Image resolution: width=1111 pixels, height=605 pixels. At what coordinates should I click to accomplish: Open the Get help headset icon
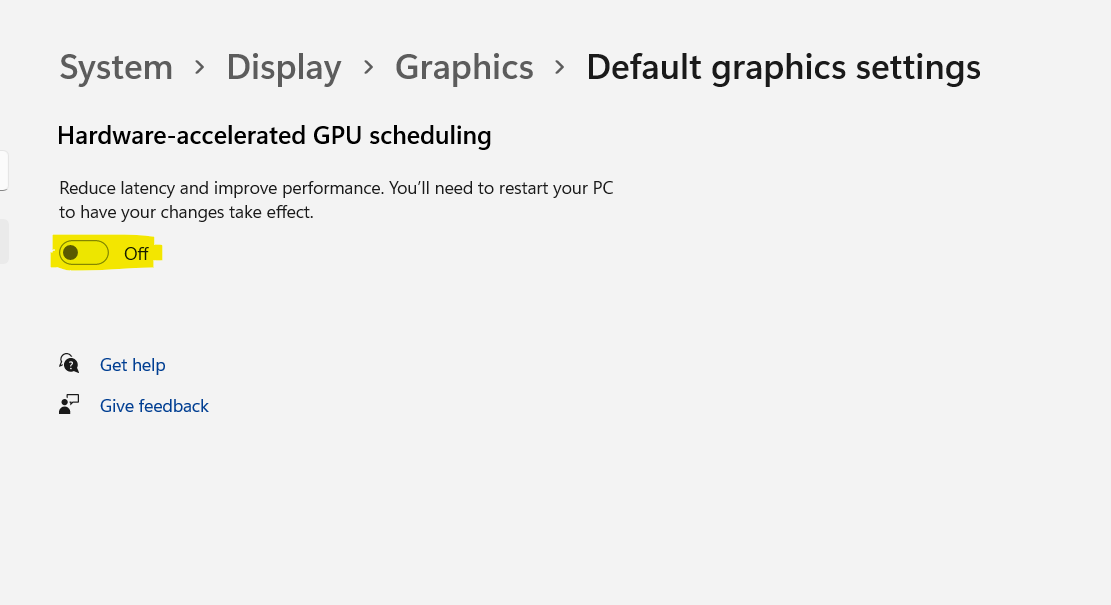point(69,363)
